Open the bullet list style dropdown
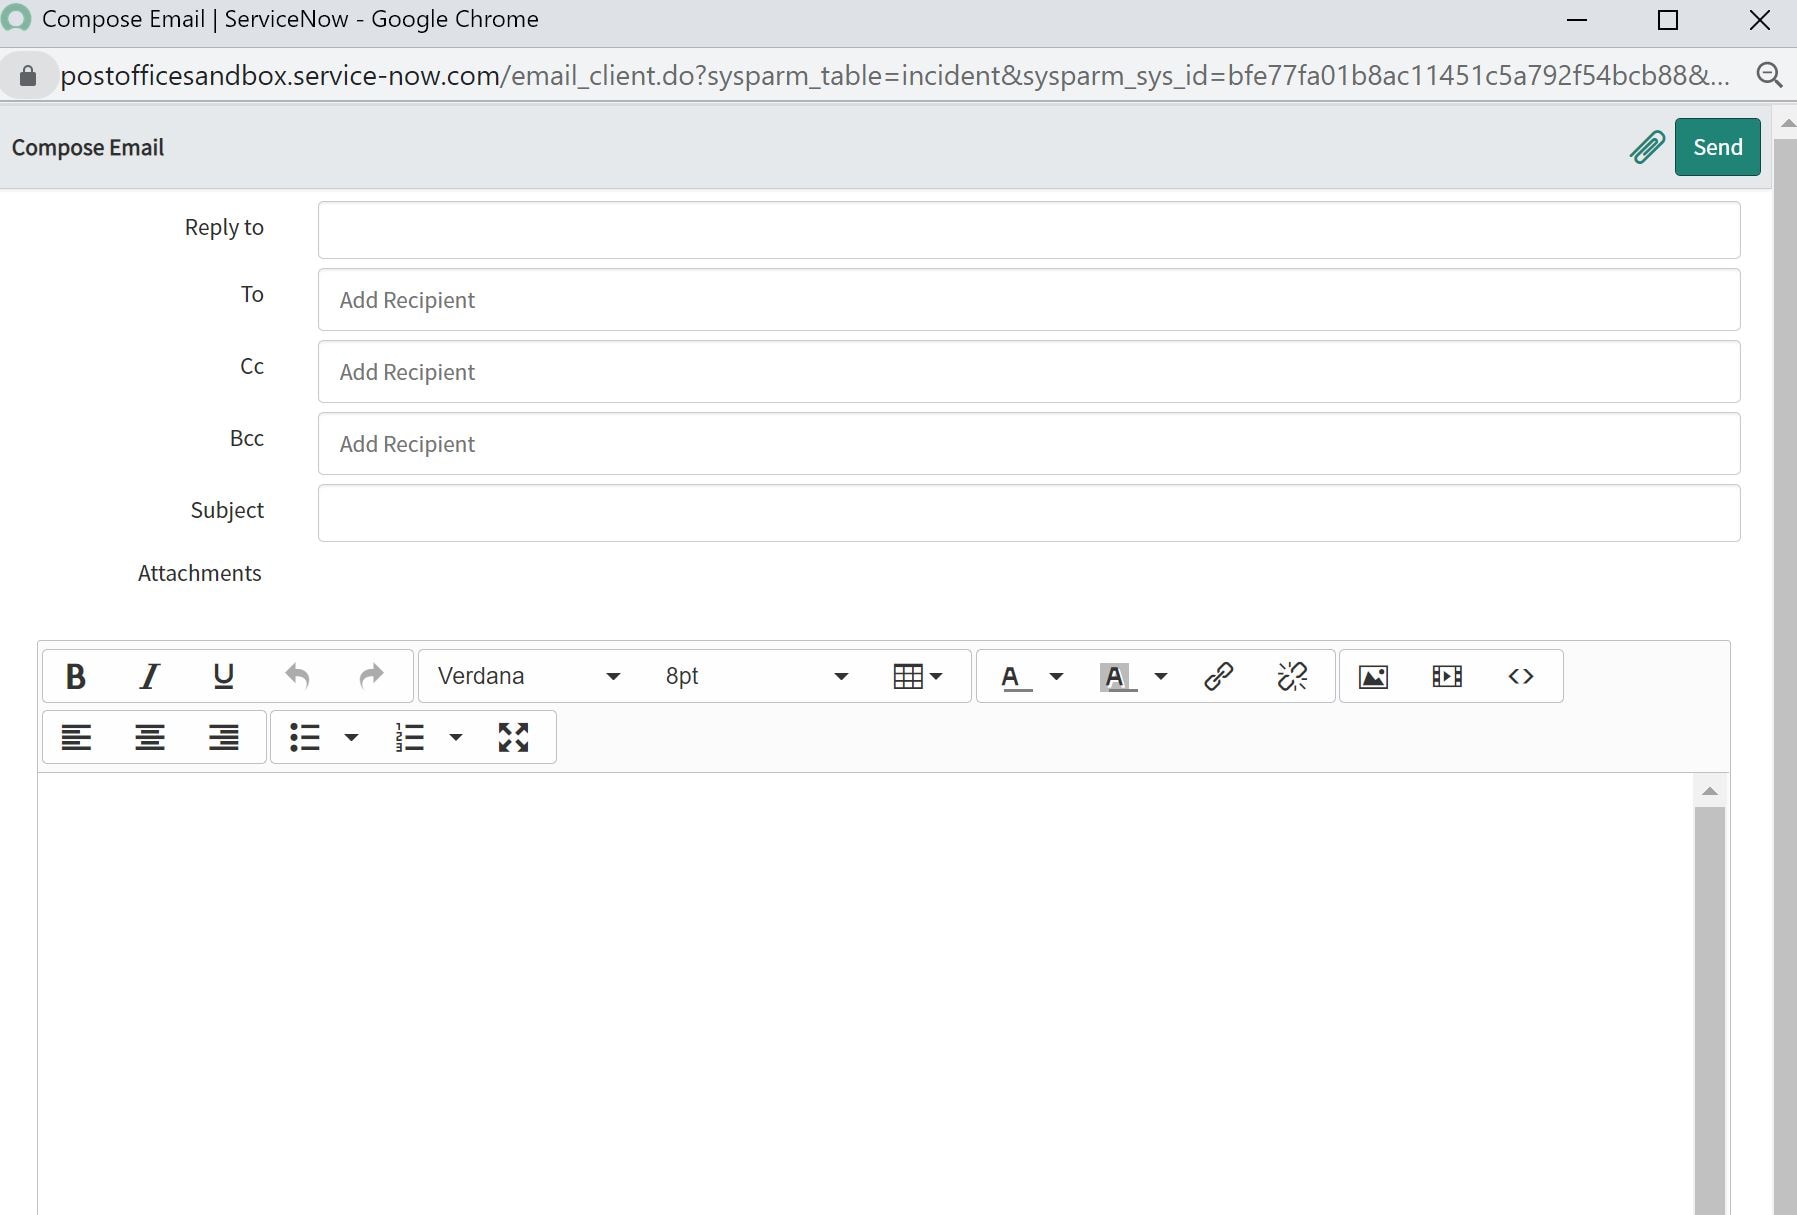The width and height of the screenshot is (1797, 1215). 350,737
